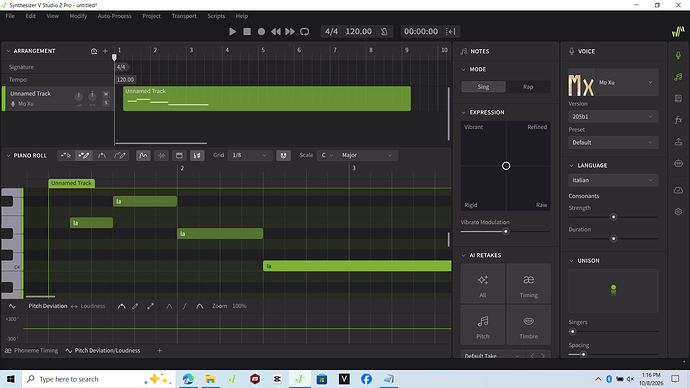Select the parameter pencil draw tool

coord(136,306)
